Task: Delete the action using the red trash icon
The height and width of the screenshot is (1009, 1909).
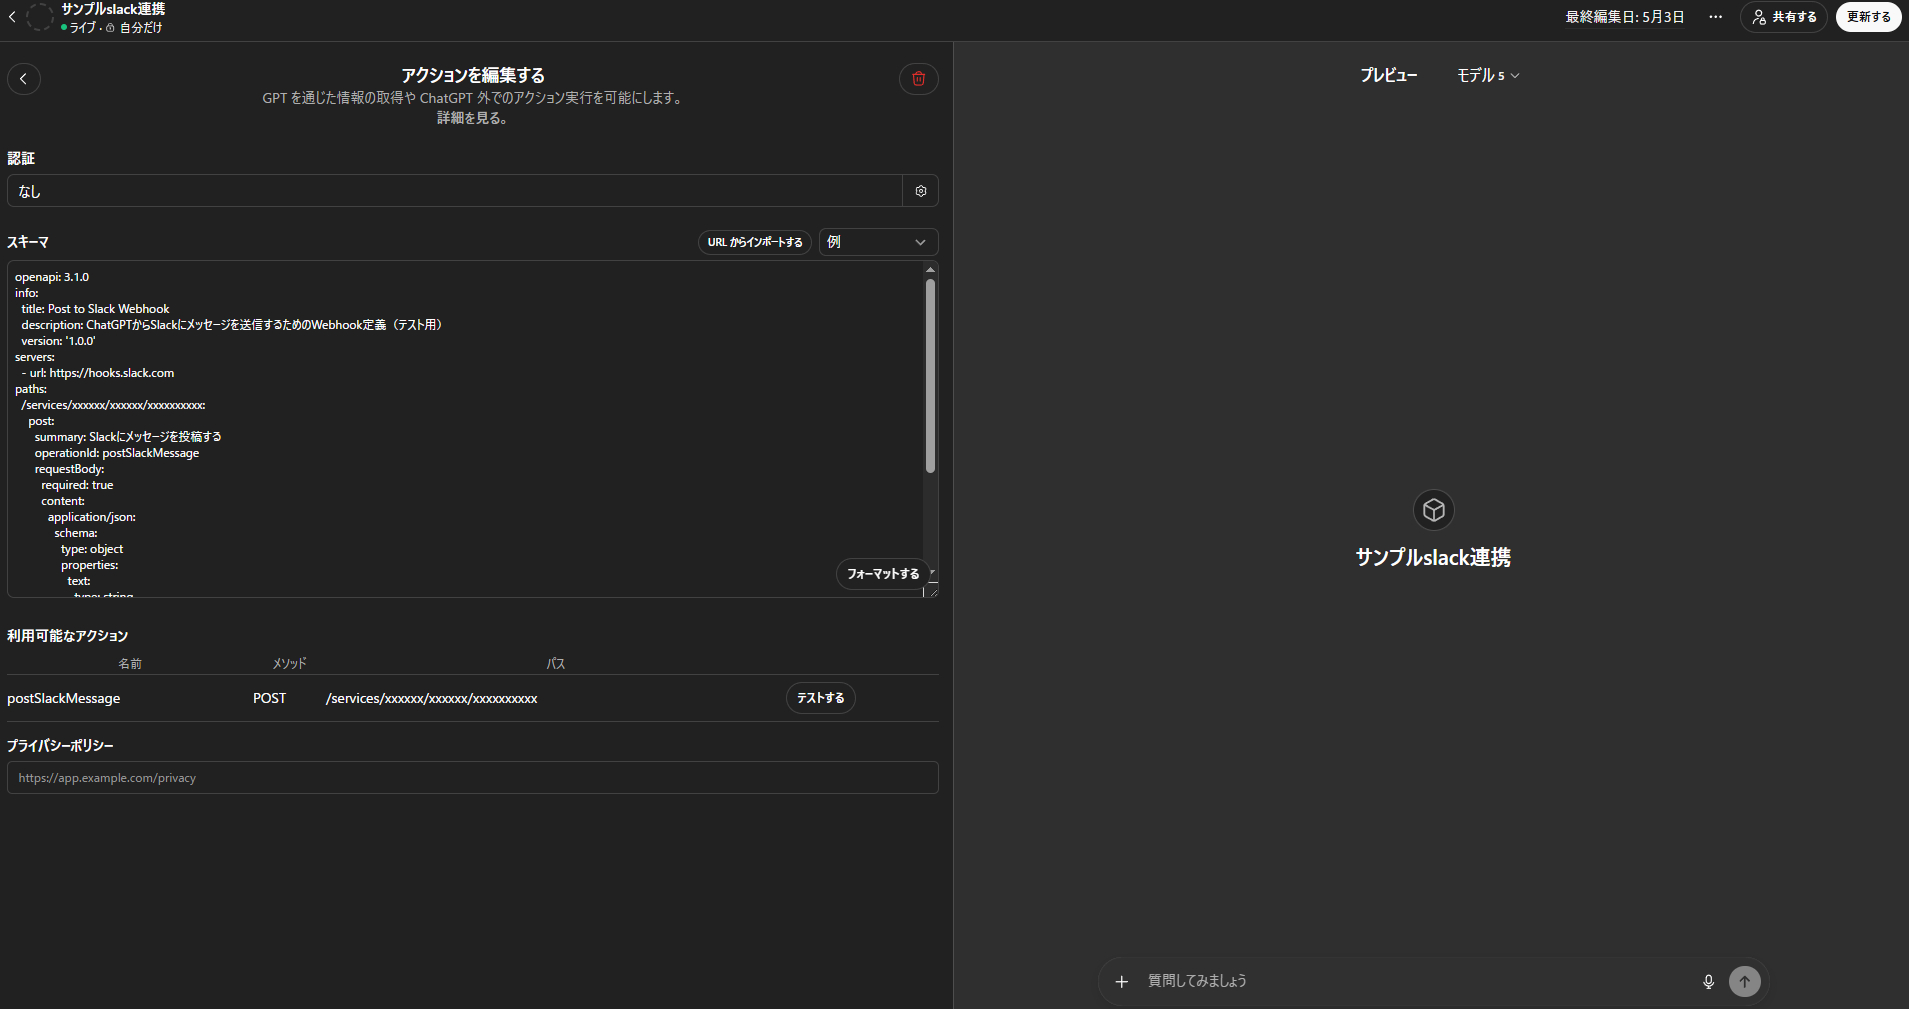Action: tap(919, 79)
